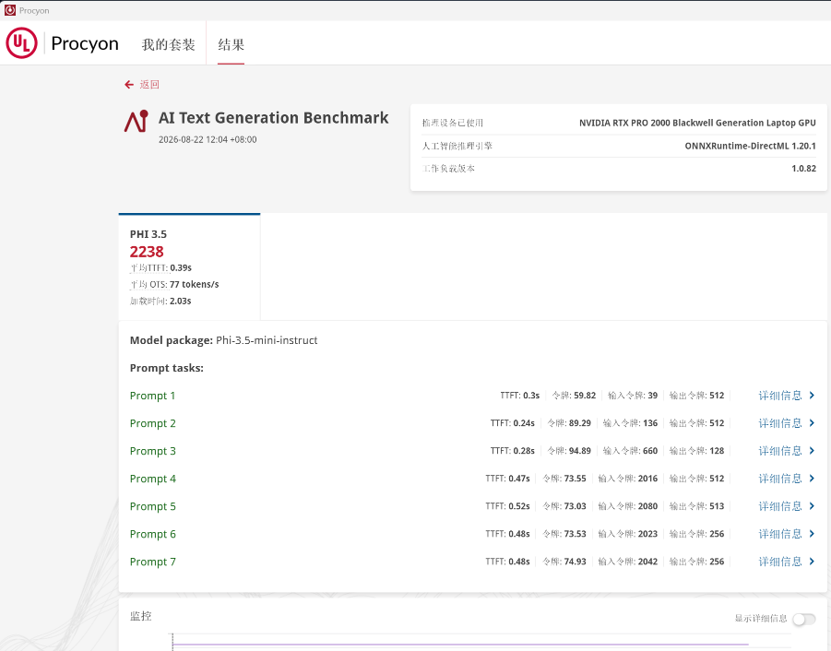Click the NVIDIA RTX PRO 2000 device name
Viewport: 831px width, 651px height.
[697, 123]
